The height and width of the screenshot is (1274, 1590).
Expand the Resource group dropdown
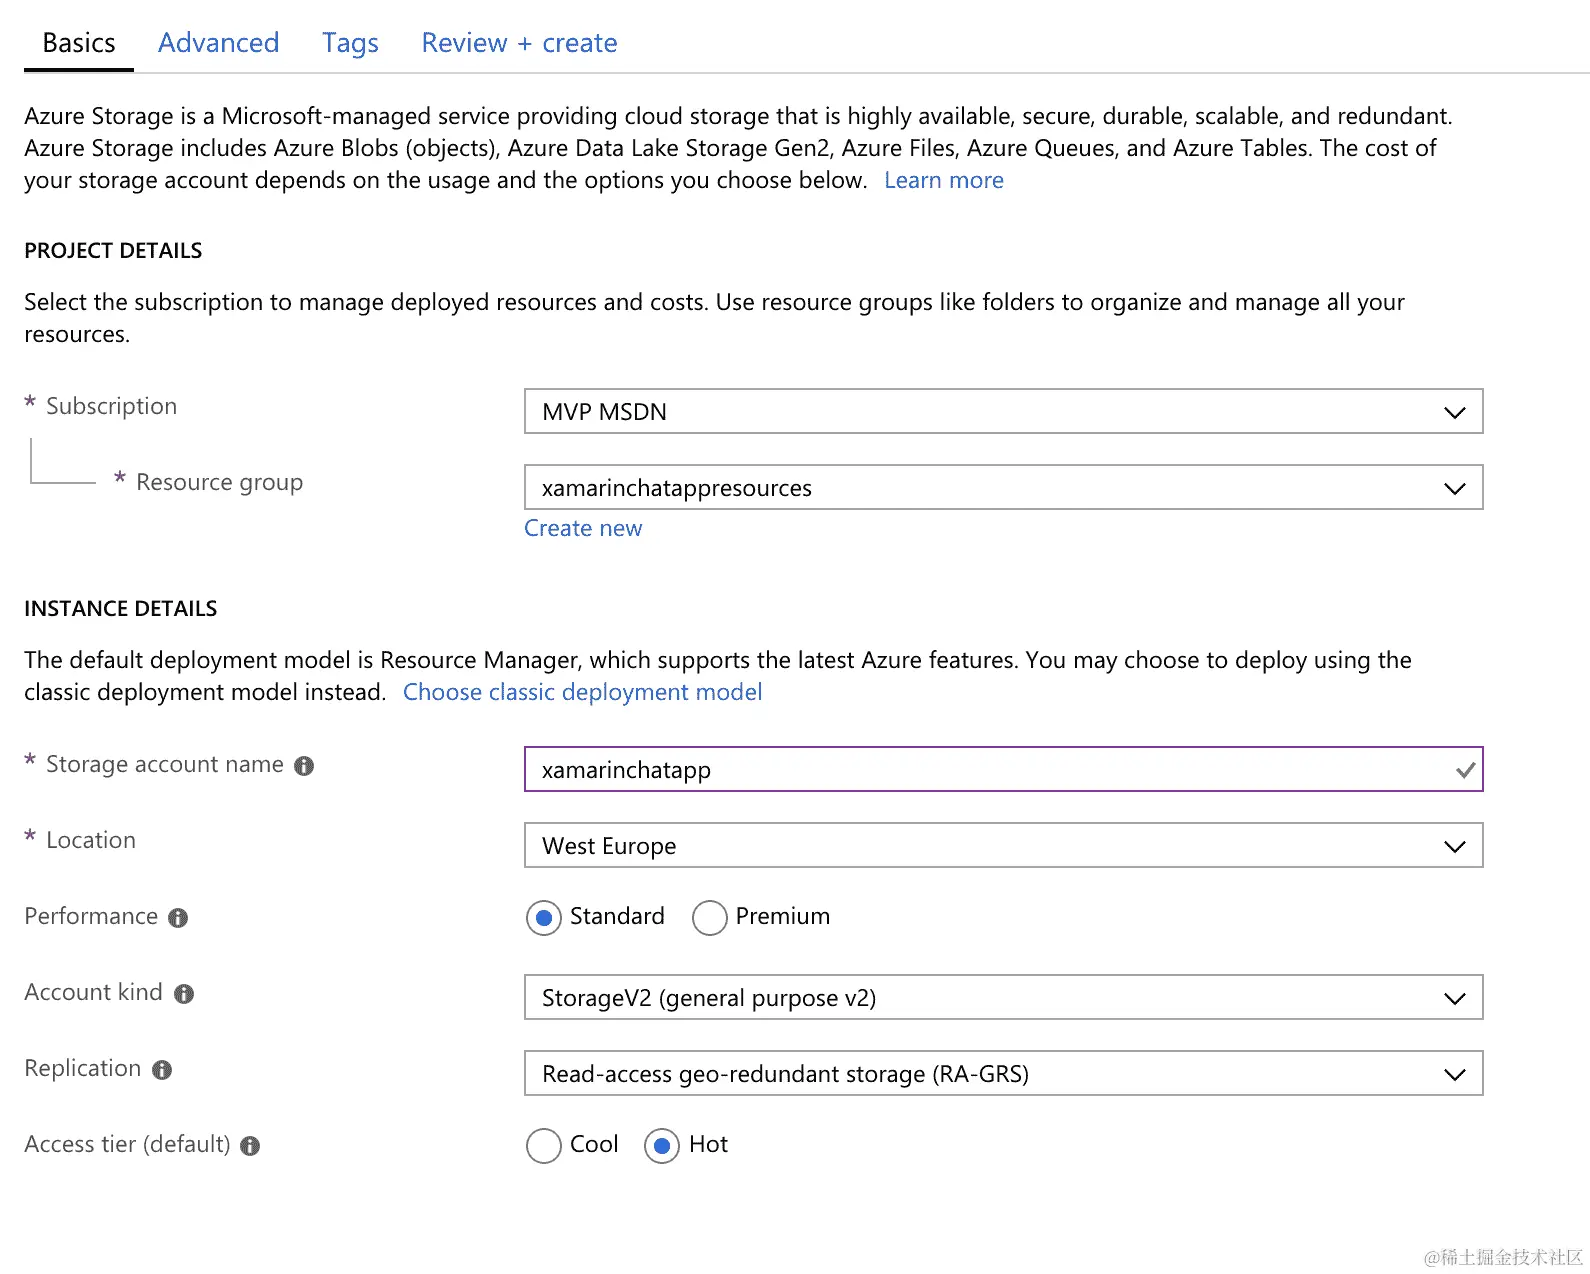(x=1003, y=488)
